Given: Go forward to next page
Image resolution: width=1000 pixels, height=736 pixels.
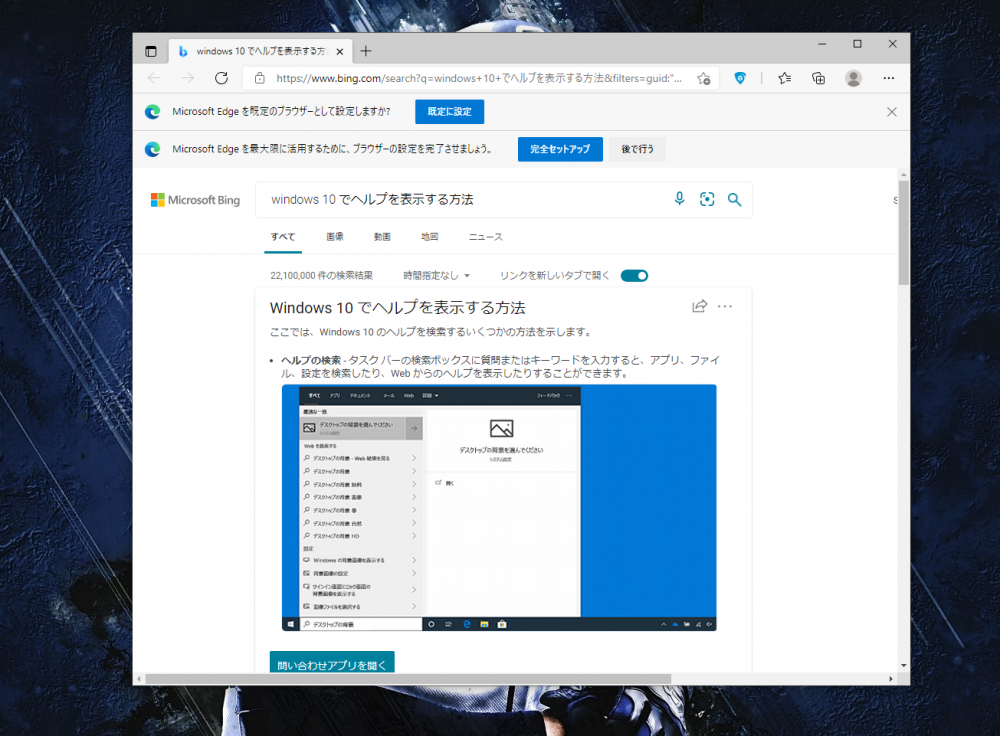Looking at the screenshot, I should 188,78.
